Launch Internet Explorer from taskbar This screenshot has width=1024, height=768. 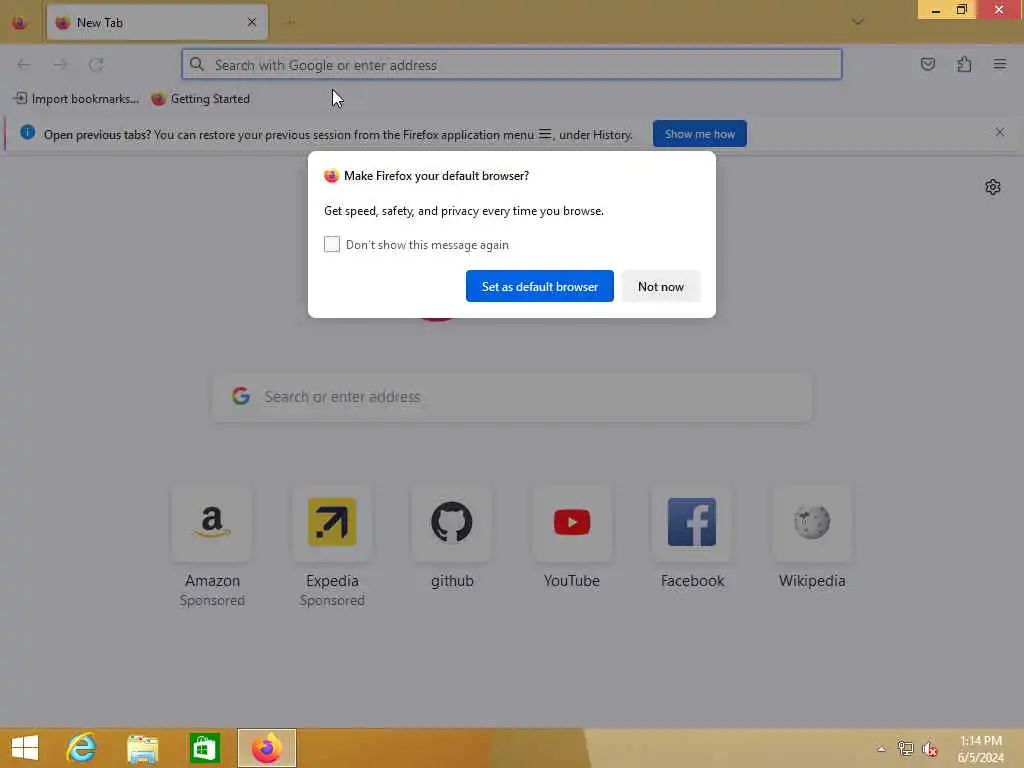point(81,748)
